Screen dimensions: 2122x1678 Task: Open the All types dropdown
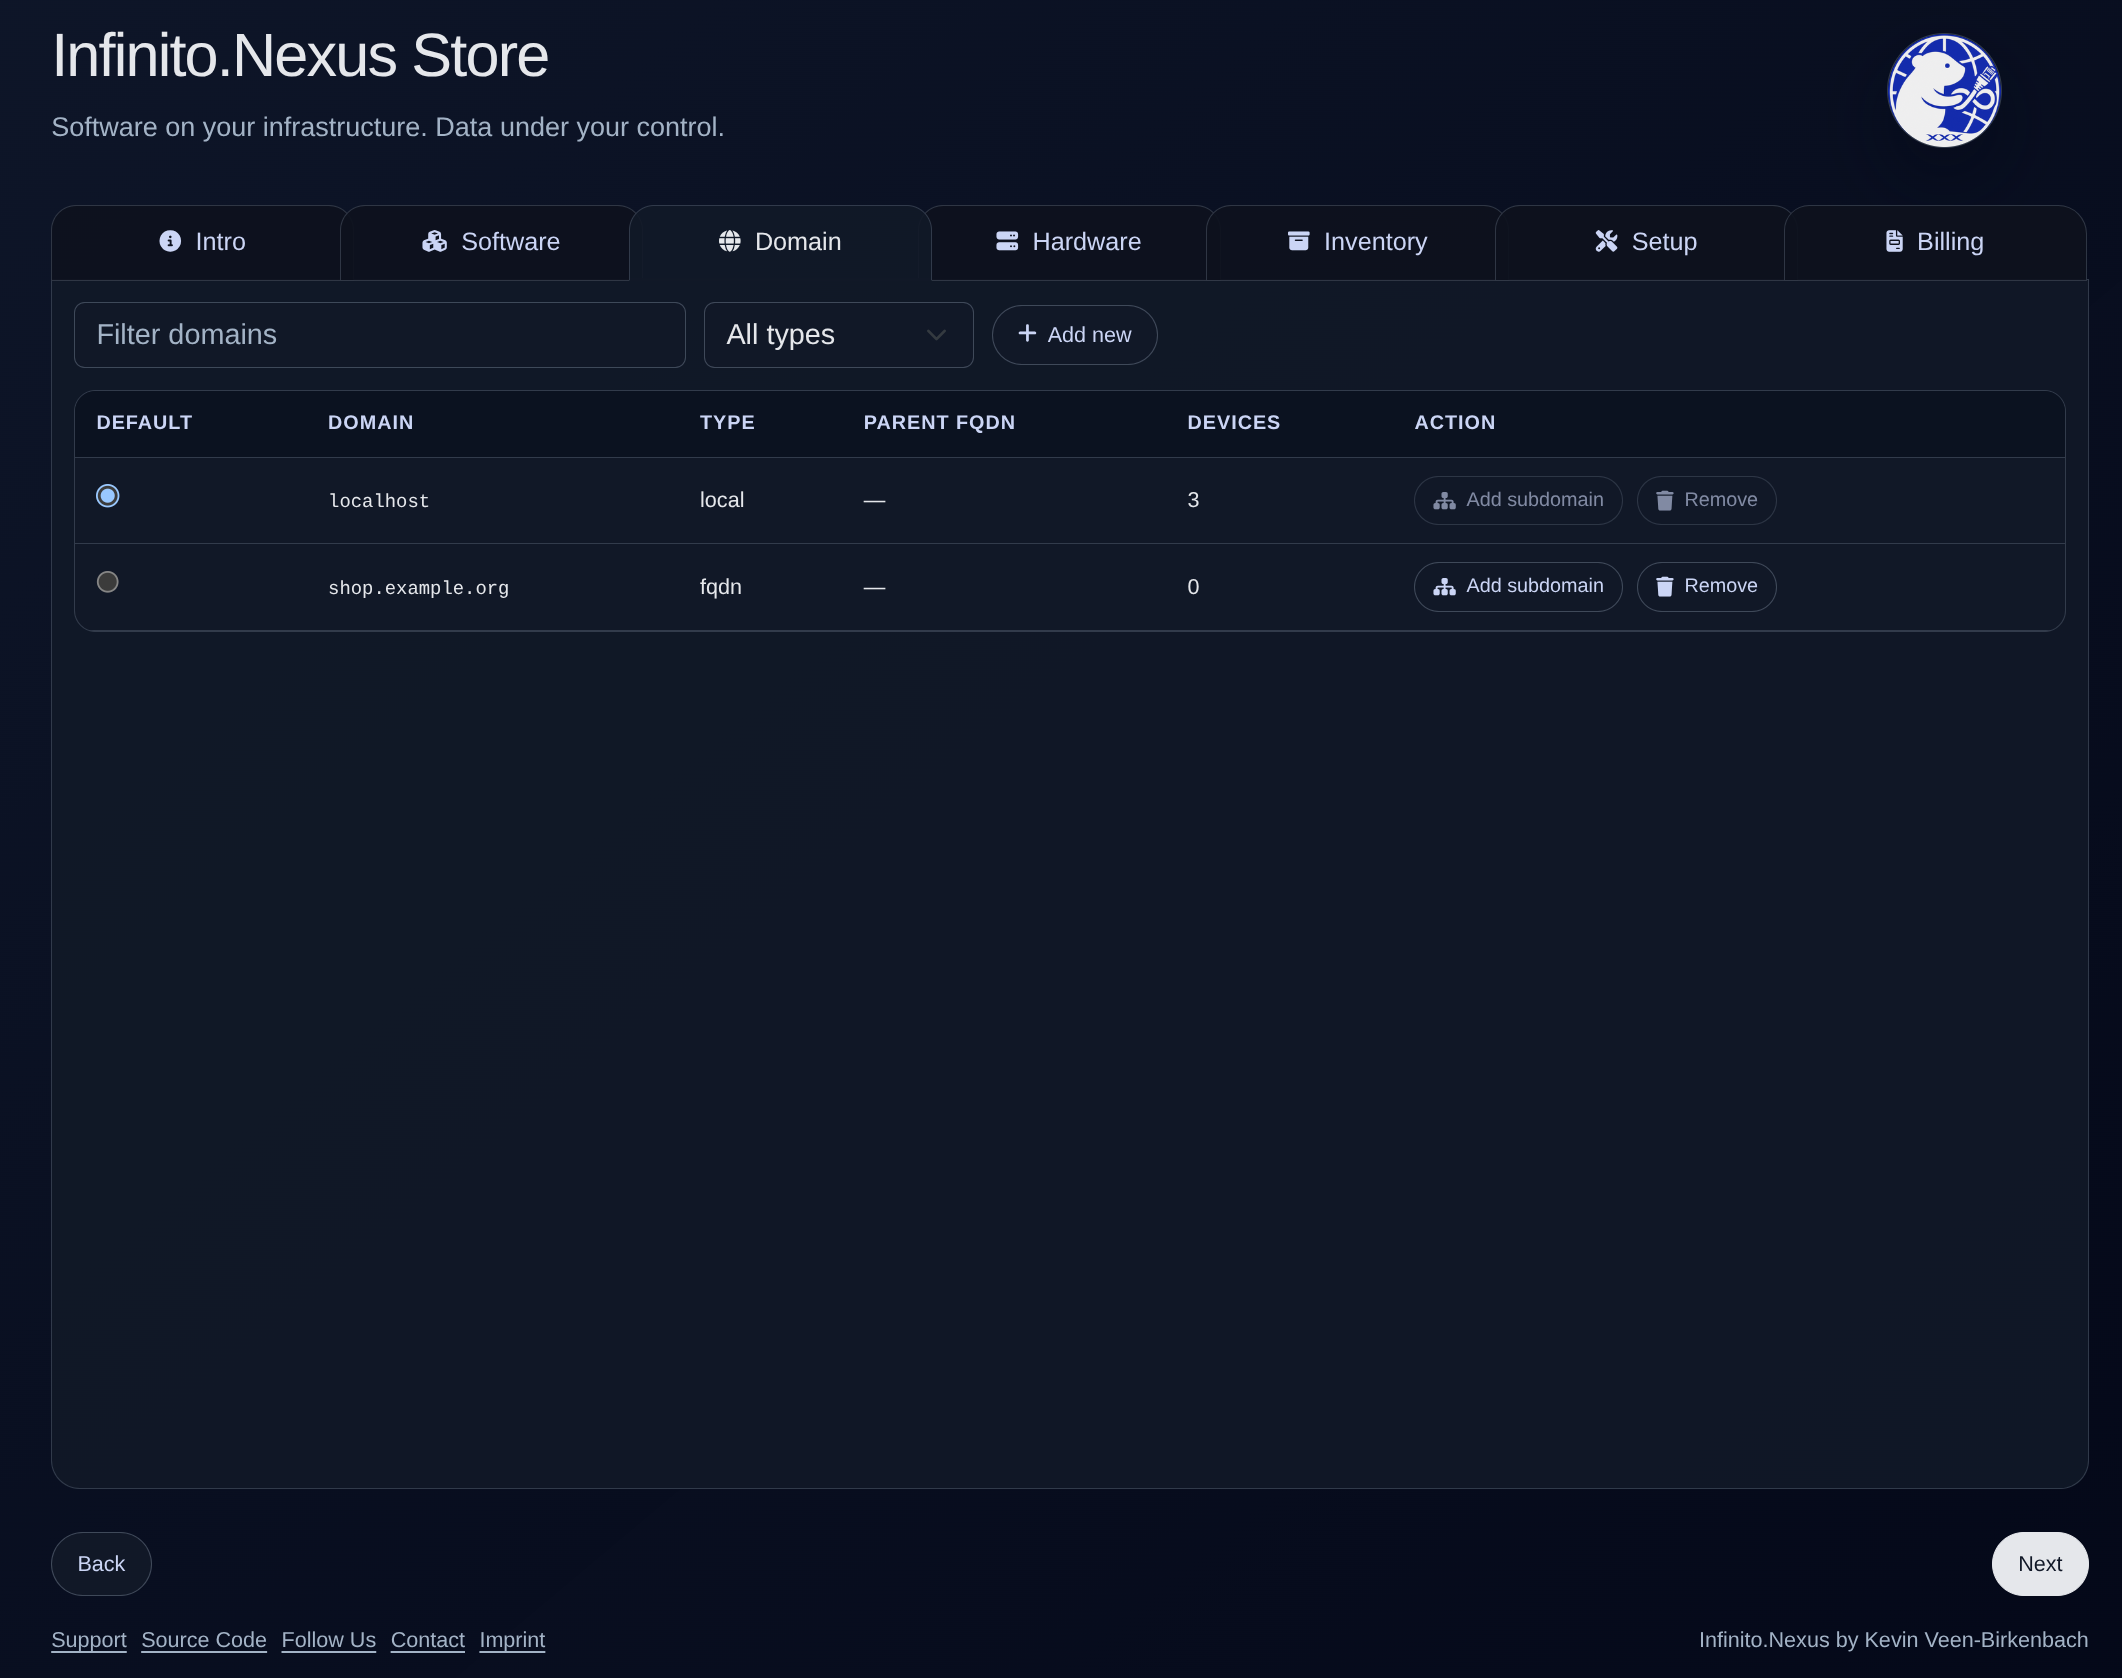837,335
